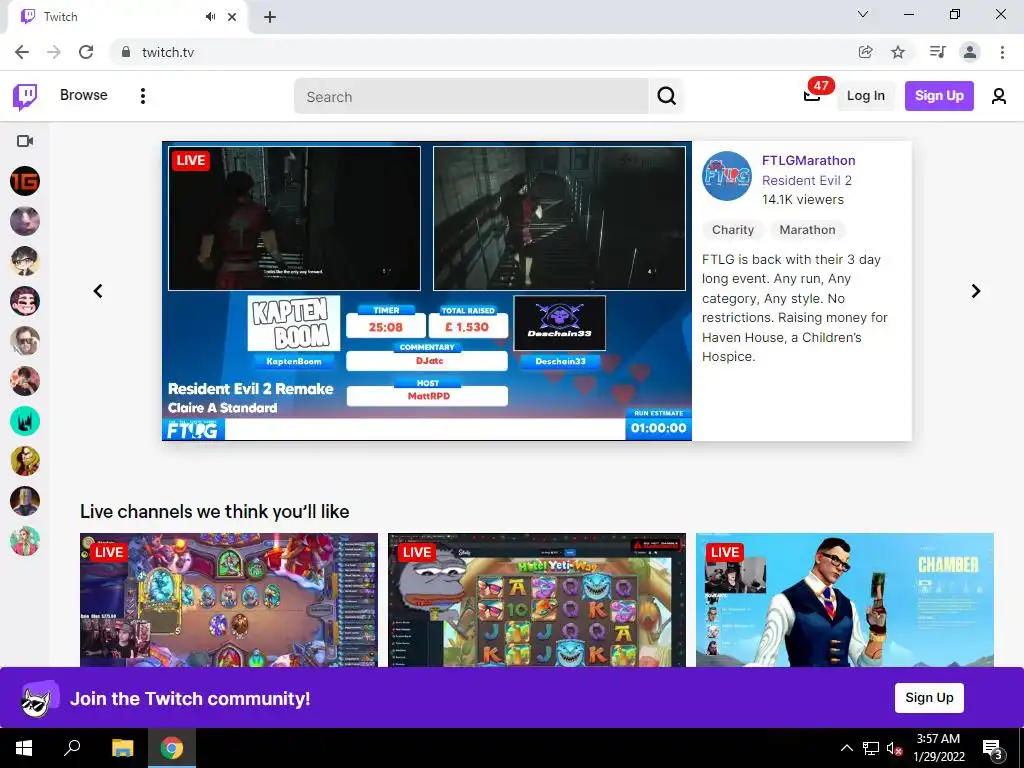The width and height of the screenshot is (1024, 768).
Task: Go back in browser history
Action: coord(22,52)
